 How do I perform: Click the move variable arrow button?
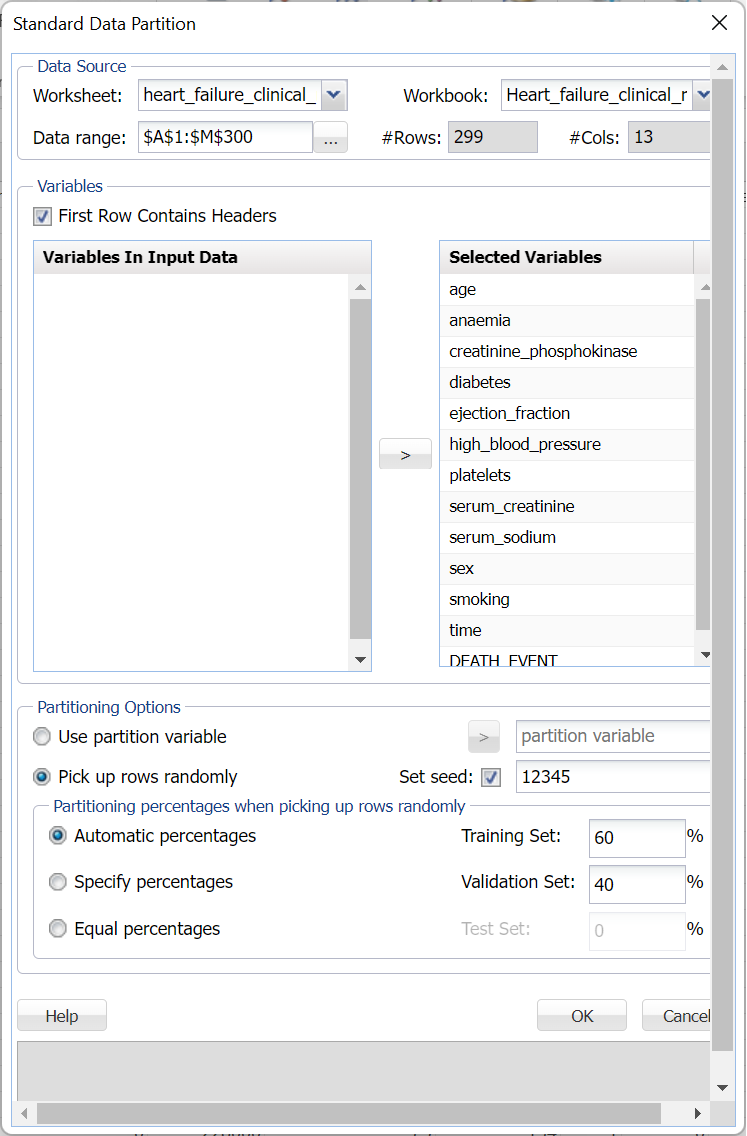(405, 454)
